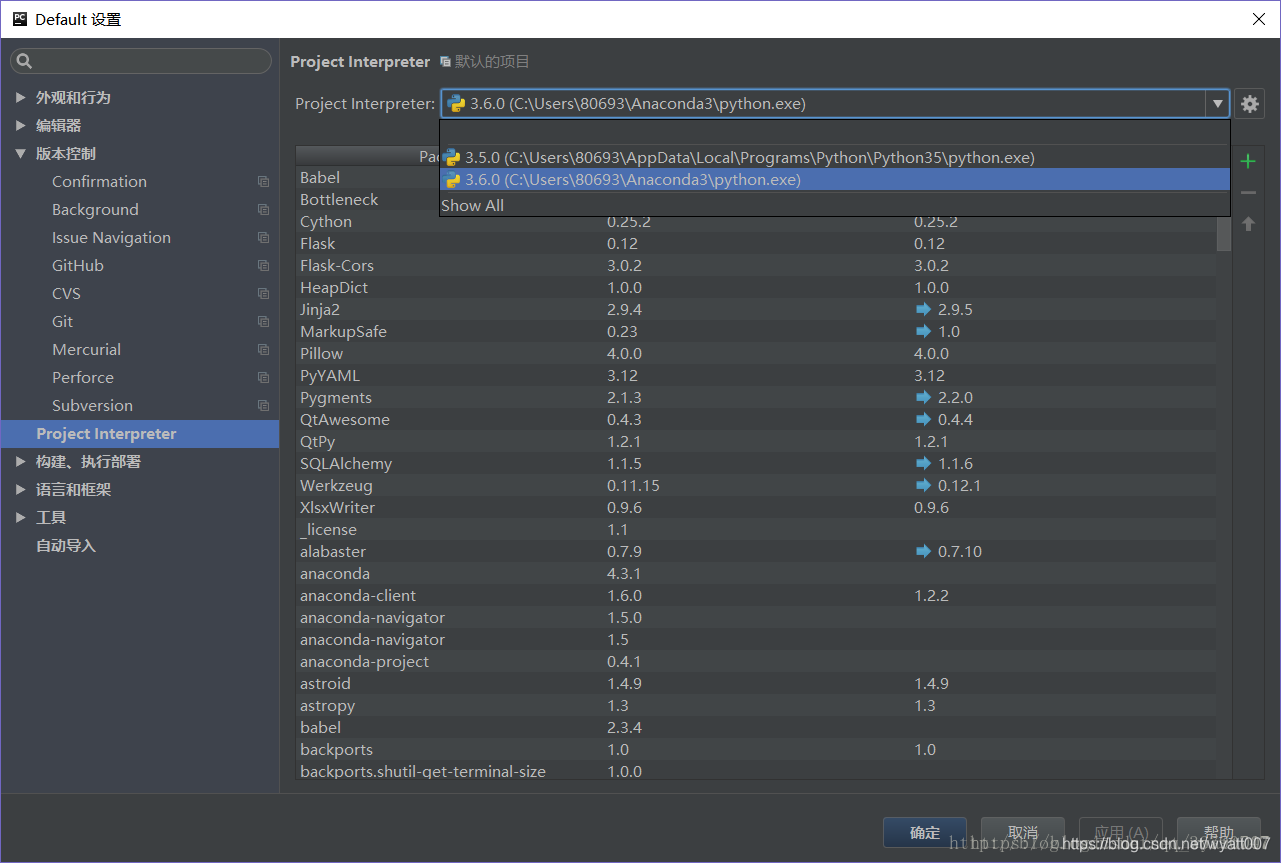Click the update arrow icon for QtAwesome
This screenshot has height=863, width=1281.
coord(923,420)
